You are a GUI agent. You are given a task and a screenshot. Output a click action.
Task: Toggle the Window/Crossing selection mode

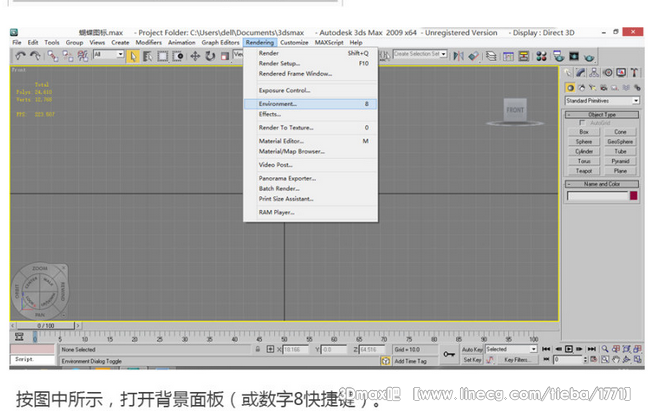(x=178, y=56)
